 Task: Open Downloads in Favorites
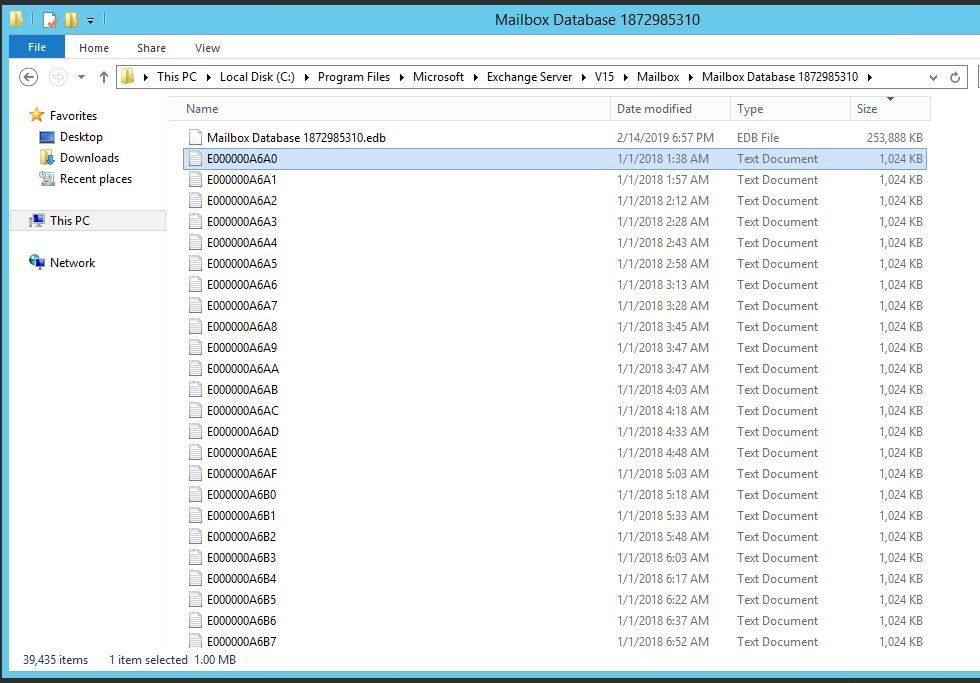89,157
